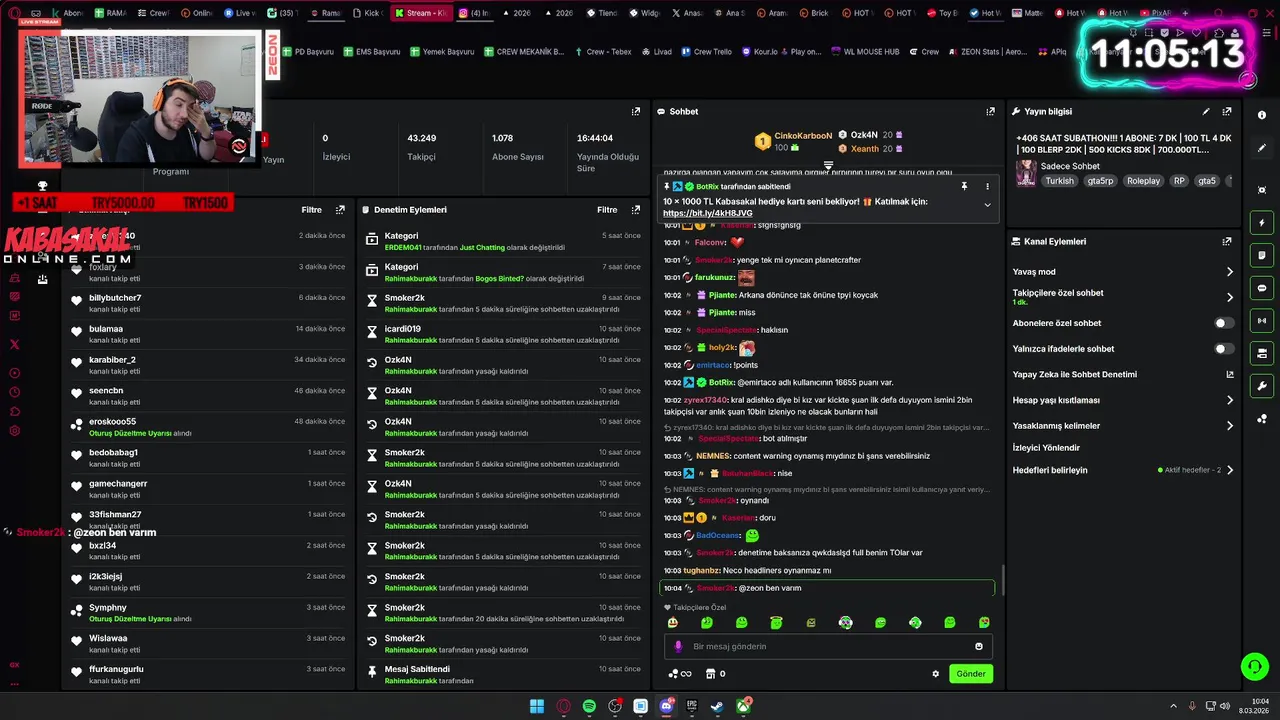Viewport: 1280px width, 720px height.
Task: Click the Sadece Sohbet category name
Action: tap(1070, 166)
